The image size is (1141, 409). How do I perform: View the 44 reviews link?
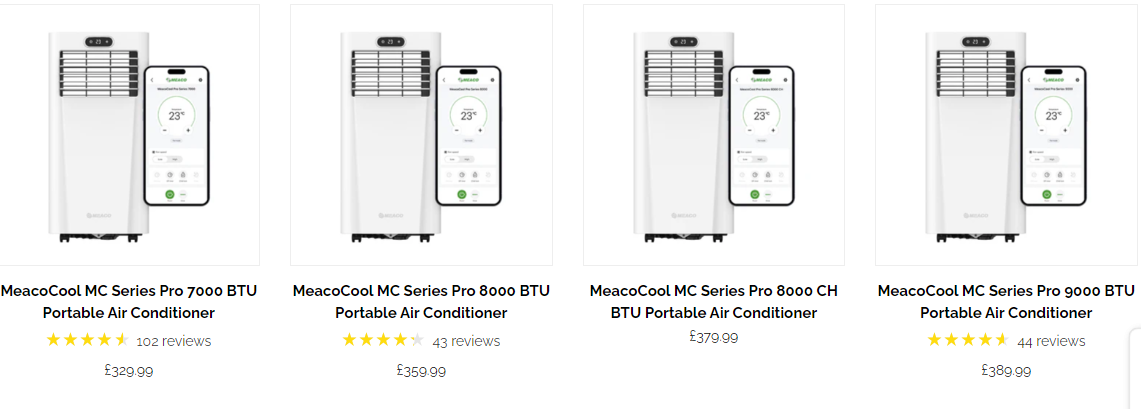click(1051, 341)
